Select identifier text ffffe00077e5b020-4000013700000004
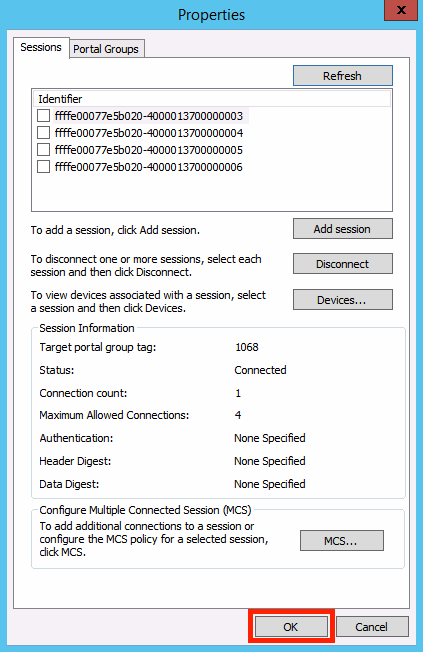The image size is (423, 652). click(148, 133)
